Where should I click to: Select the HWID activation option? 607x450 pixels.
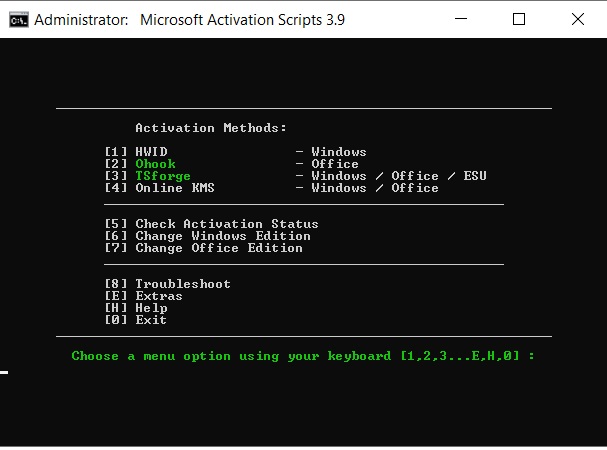point(151,152)
